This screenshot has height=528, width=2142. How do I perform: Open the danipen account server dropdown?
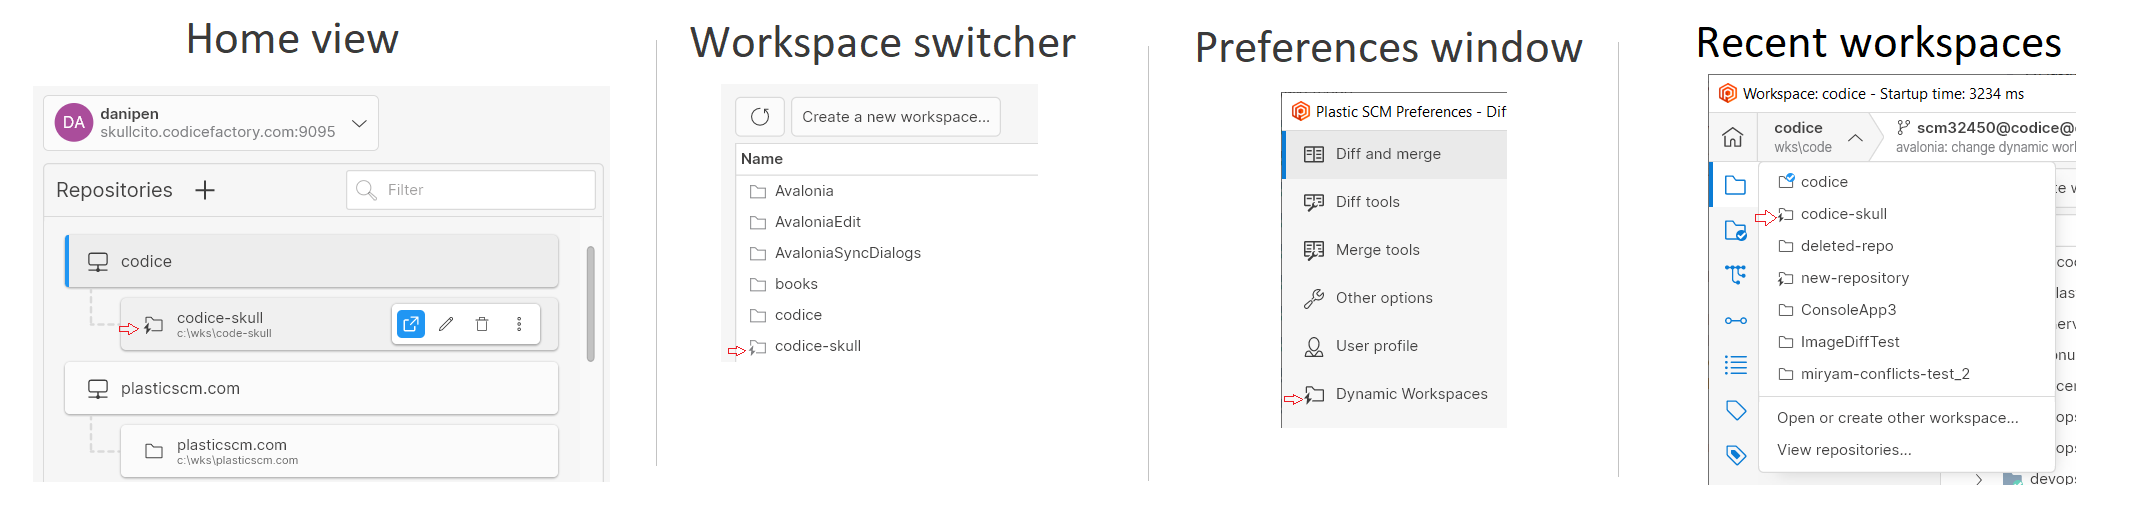[211, 123]
